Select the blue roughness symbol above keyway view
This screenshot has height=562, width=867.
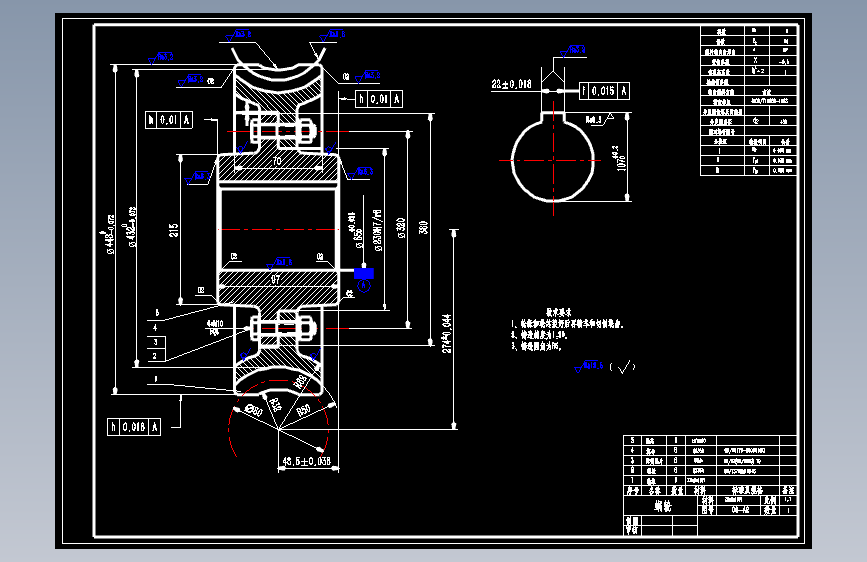click(573, 51)
